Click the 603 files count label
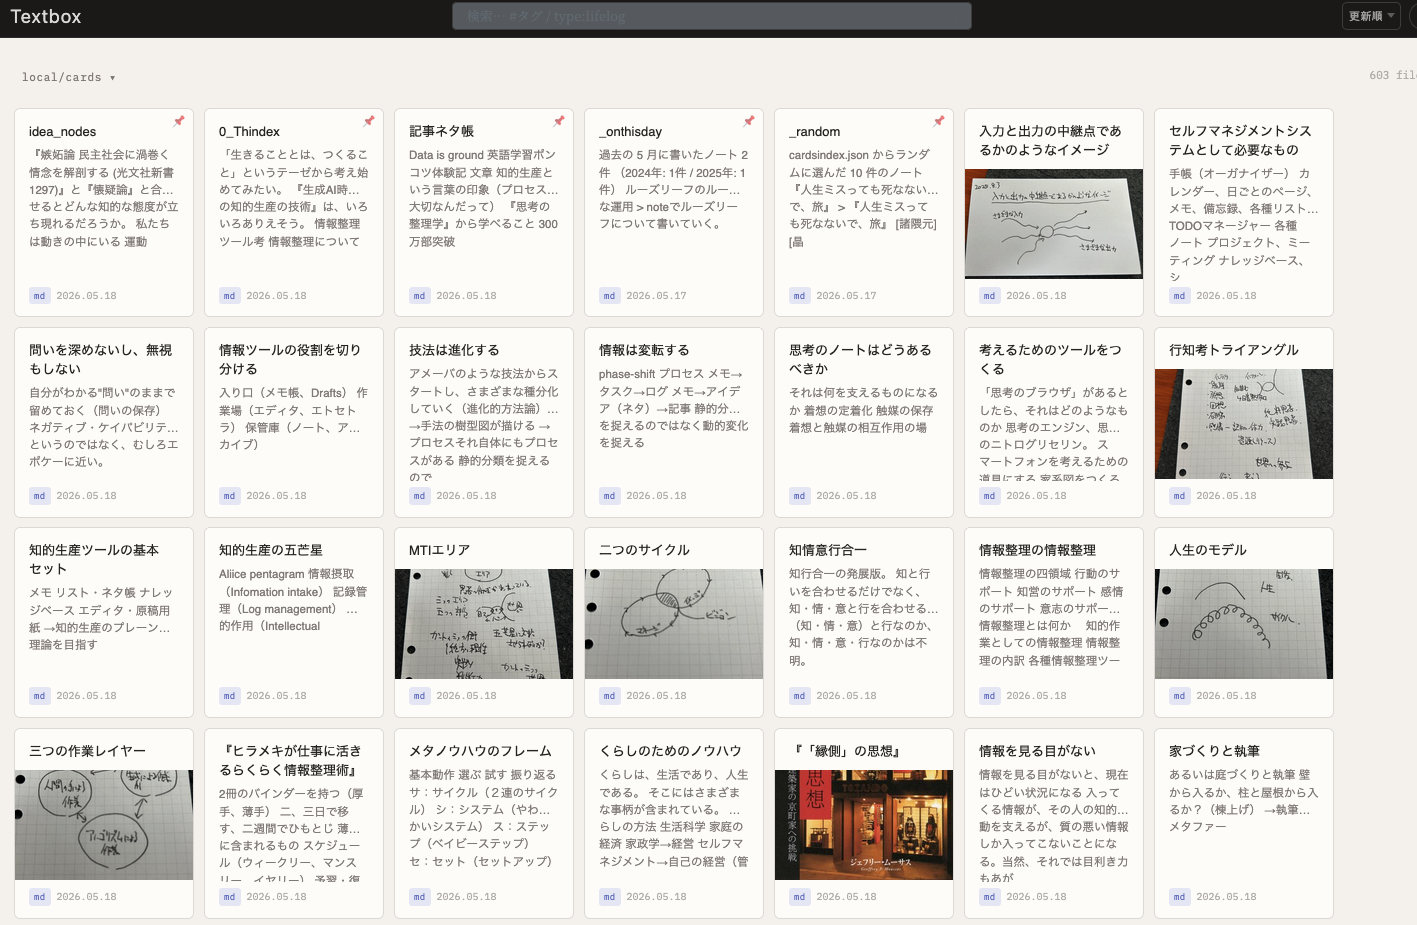The image size is (1417, 925). (x=1393, y=75)
